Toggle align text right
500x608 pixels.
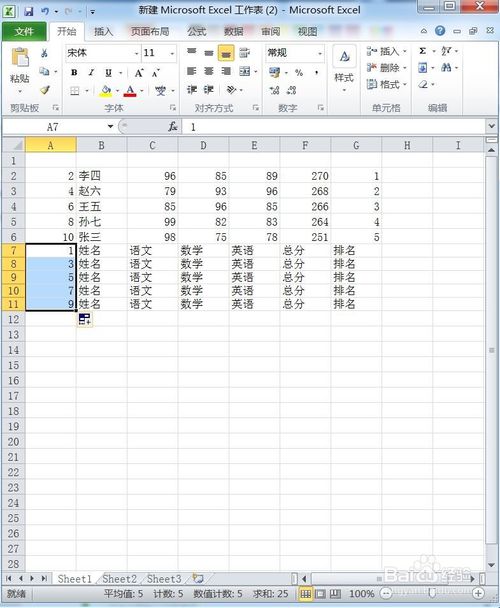tap(226, 71)
